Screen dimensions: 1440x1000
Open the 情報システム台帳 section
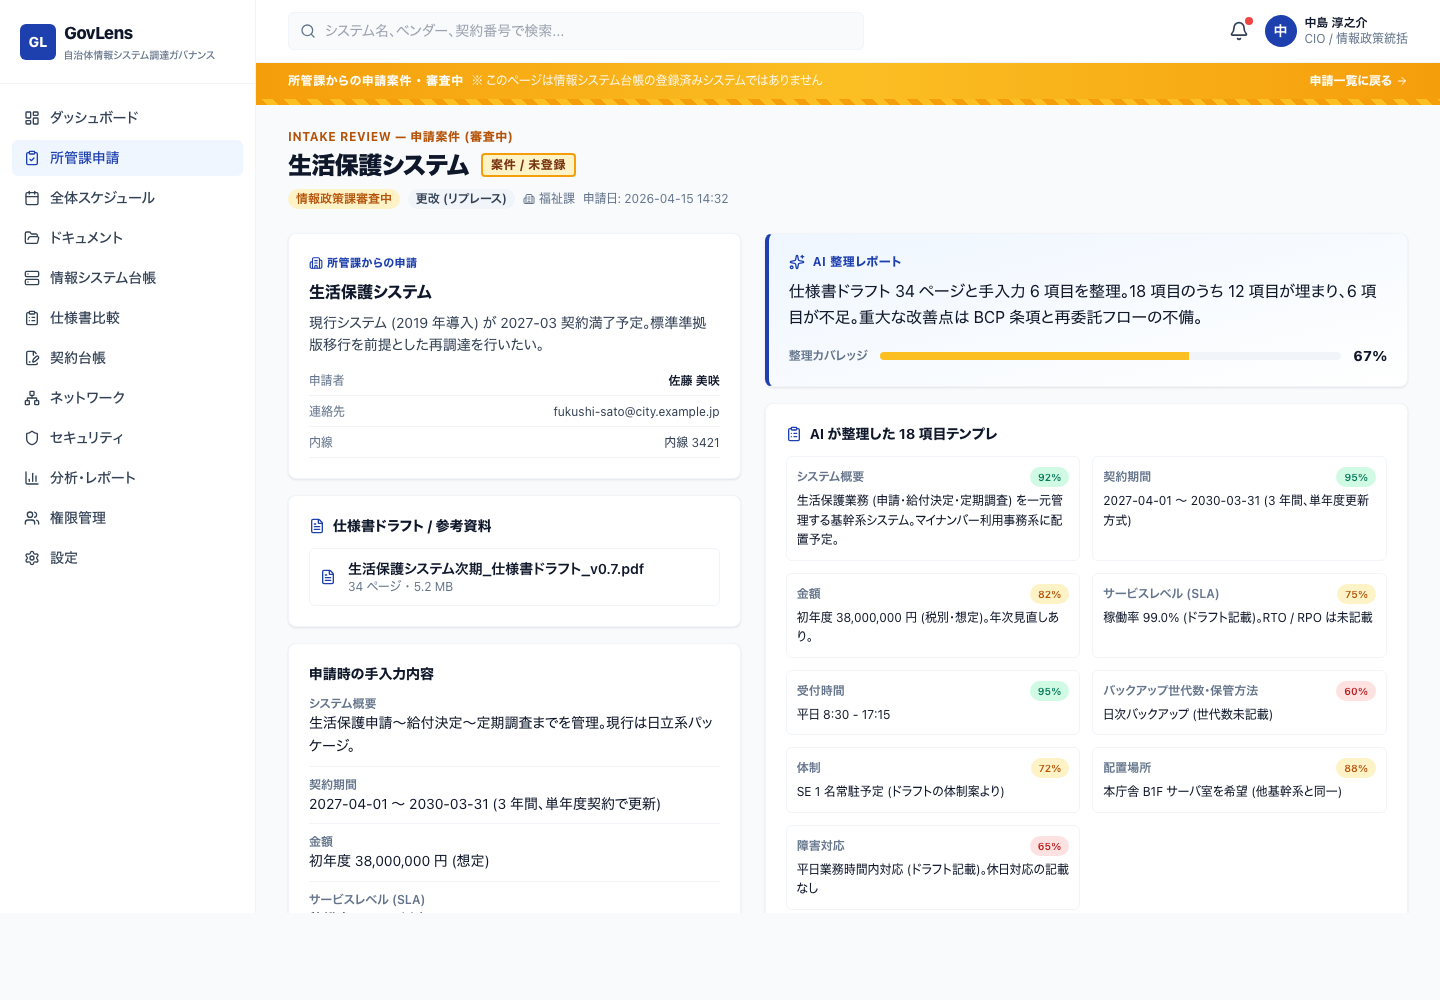pos(103,277)
